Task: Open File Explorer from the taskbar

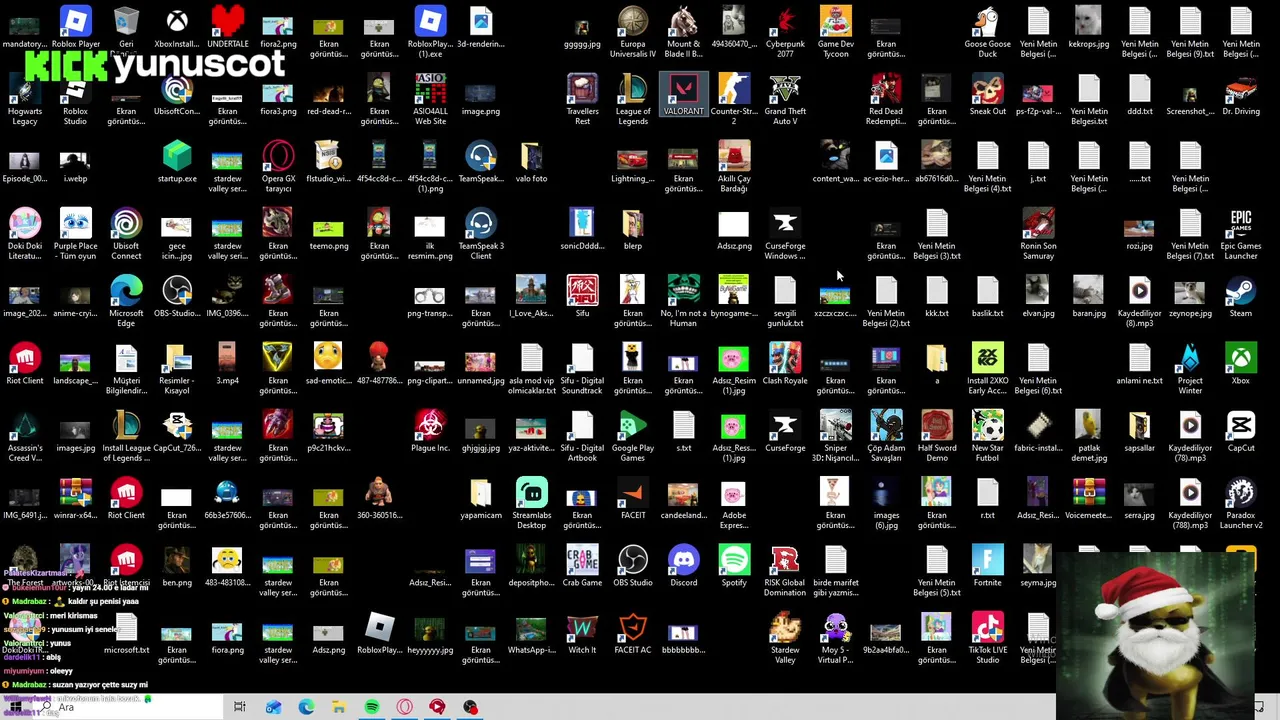Action: point(339,707)
